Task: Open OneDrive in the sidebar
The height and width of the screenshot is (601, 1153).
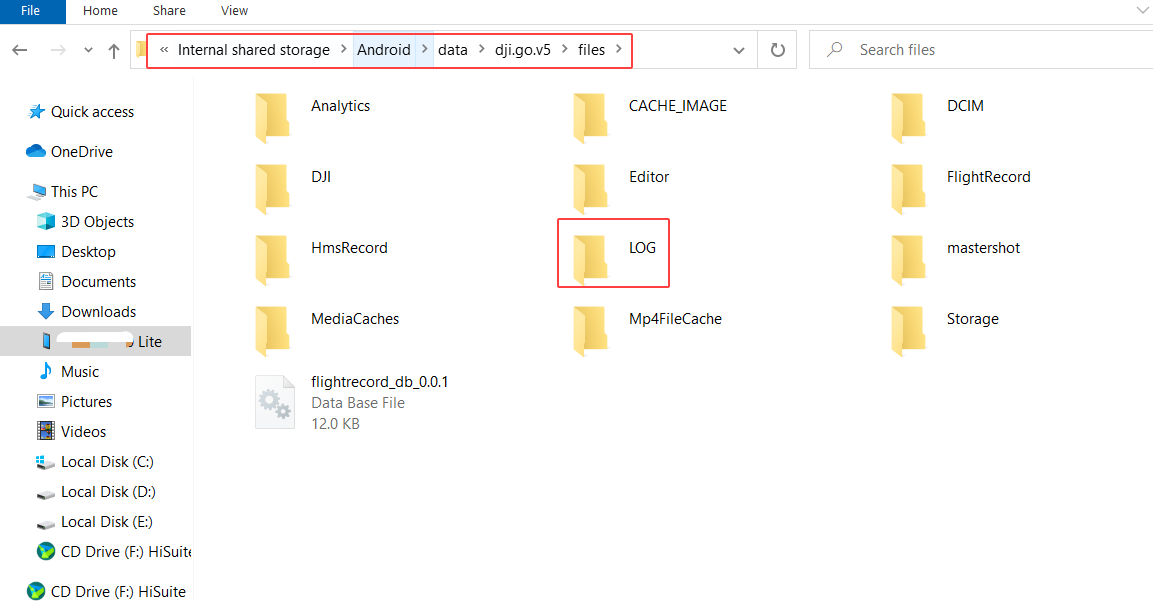Action: [76, 151]
